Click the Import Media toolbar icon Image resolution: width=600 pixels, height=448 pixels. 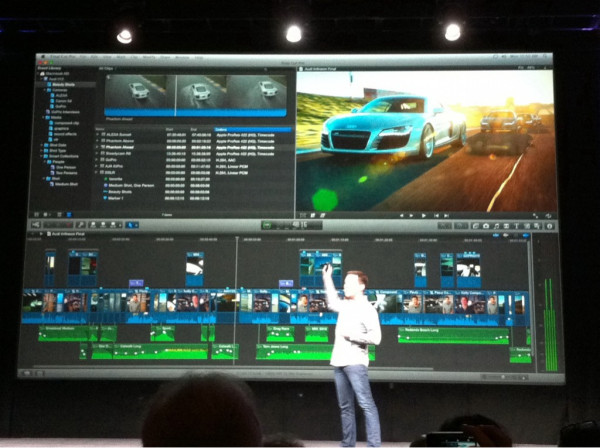[36, 225]
